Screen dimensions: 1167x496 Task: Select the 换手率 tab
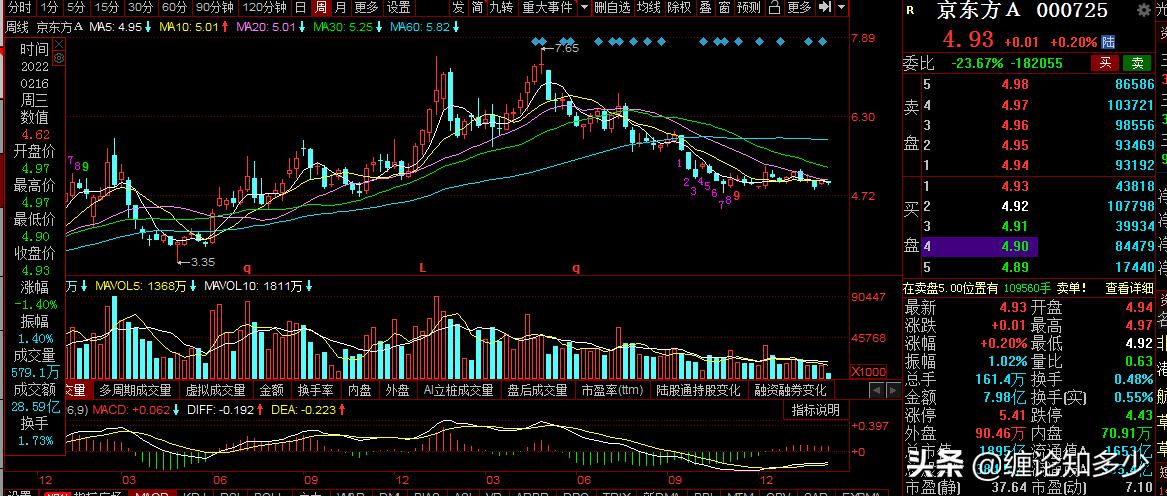click(x=316, y=390)
